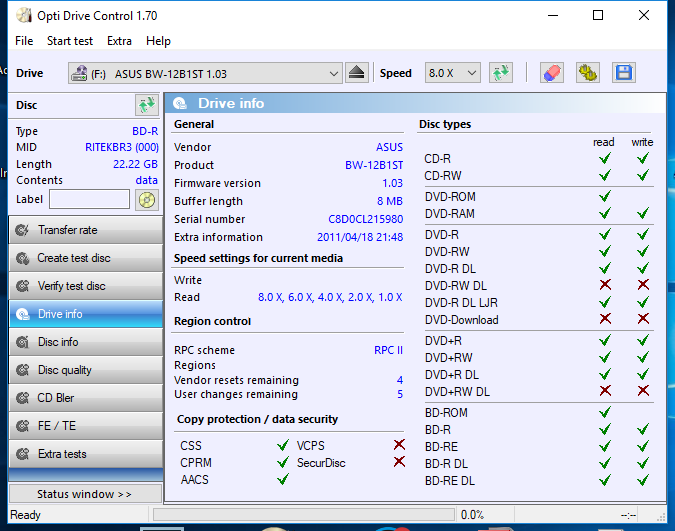This screenshot has width=675, height=531.
Task: Click the MID value RITEKBR3 (000)
Action: pos(122,147)
